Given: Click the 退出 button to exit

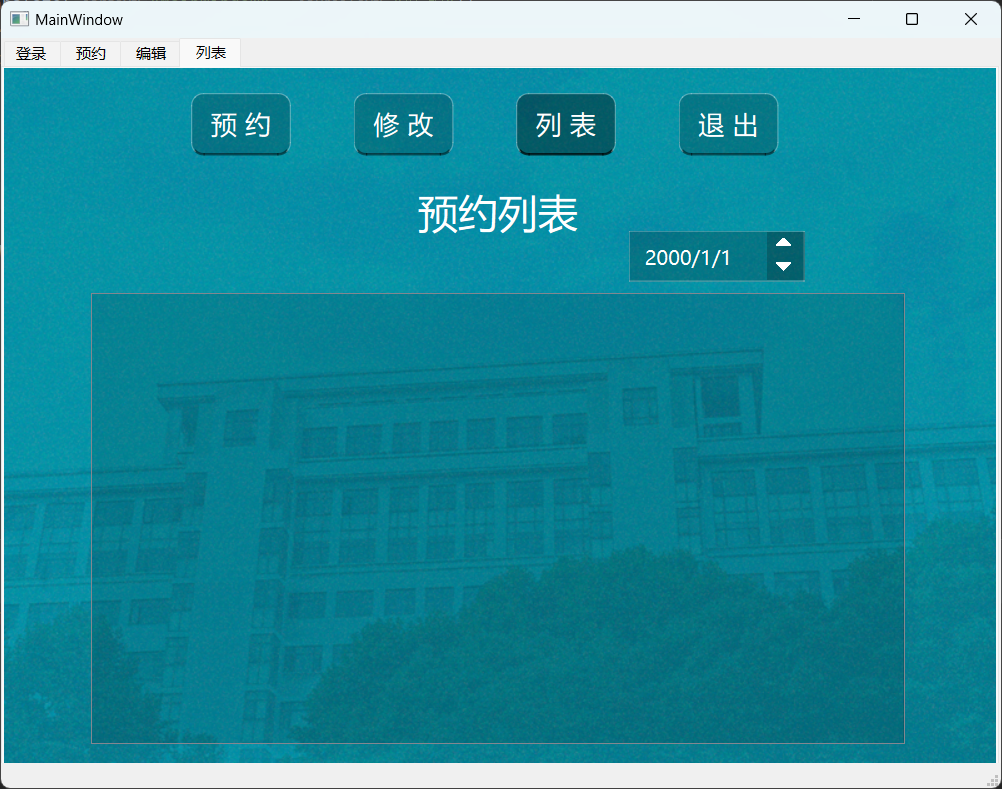Looking at the screenshot, I should (x=728, y=125).
